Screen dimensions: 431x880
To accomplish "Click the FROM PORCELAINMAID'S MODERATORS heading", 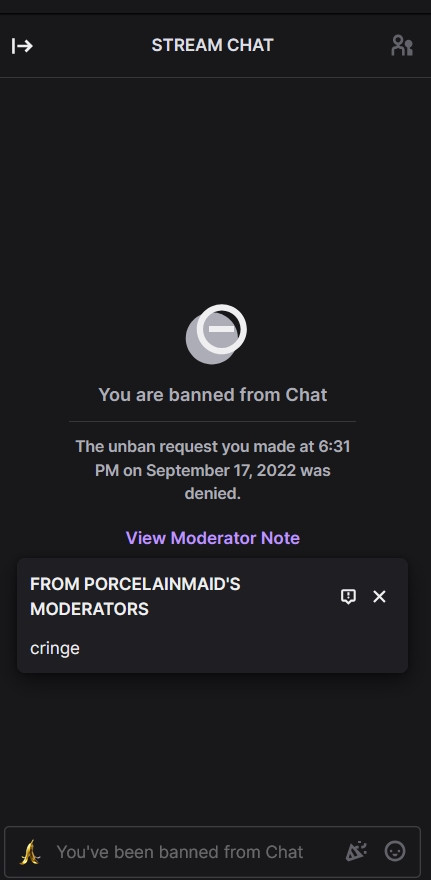I will 135,596.
